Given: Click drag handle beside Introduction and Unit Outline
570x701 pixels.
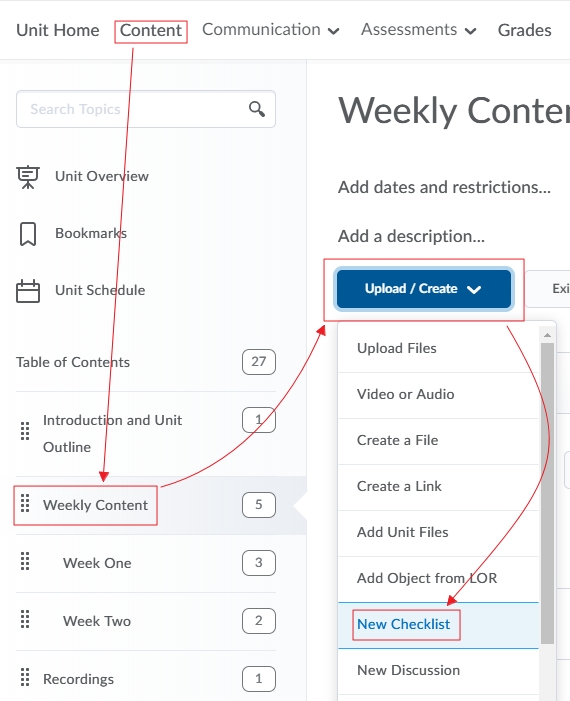Looking at the screenshot, I should (x=25, y=431).
